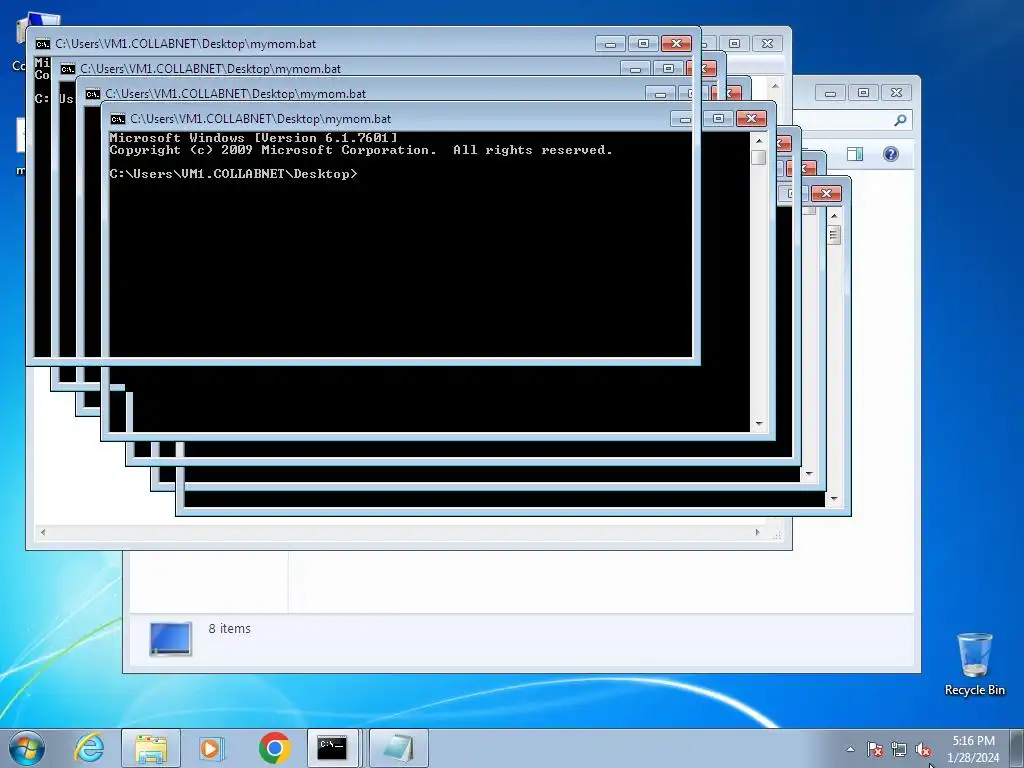Image resolution: width=1024 pixels, height=768 pixels.
Task: Click the scroll-up arrow of the prompt-text cmd window
Action: 759,140
